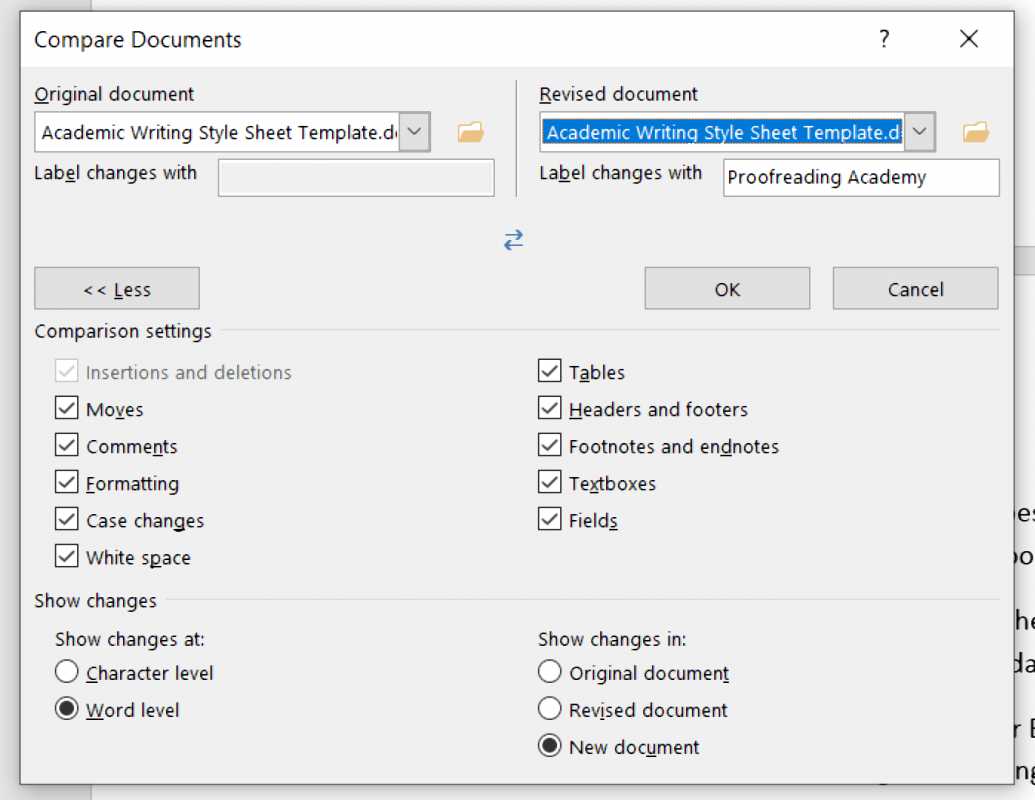This screenshot has height=800, width=1035.
Task: Uncheck the Moves checkbox
Action: click(67, 409)
